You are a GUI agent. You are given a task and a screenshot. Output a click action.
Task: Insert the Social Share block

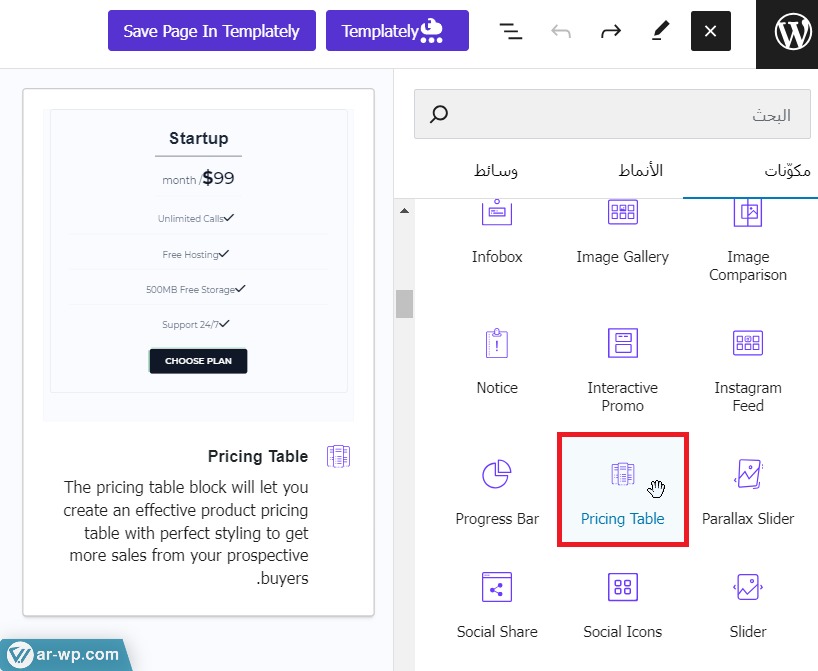pos(497,606)
